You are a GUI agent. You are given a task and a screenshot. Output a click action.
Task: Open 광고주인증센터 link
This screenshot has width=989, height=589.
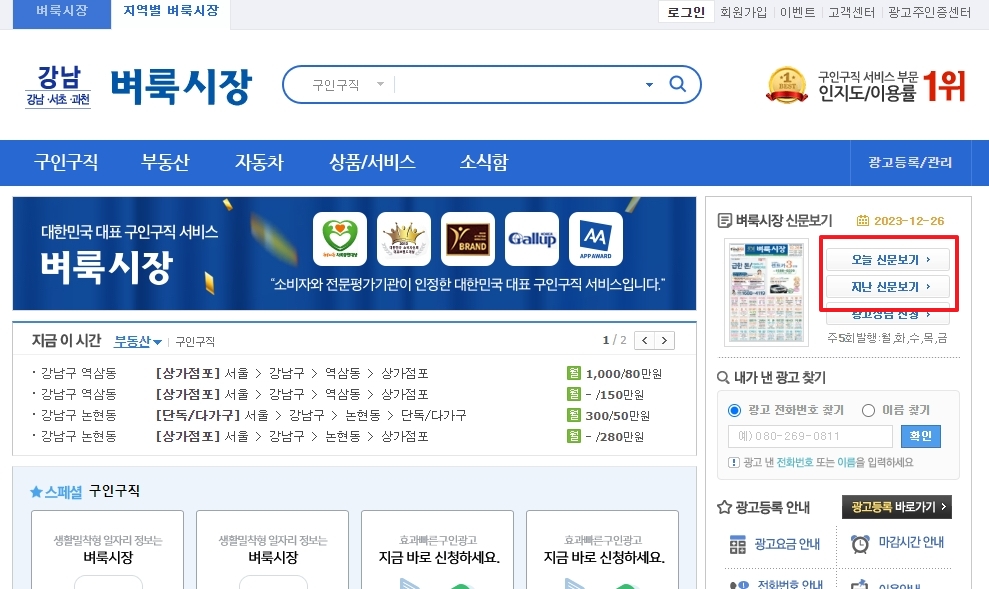click(x=929, y=12)
